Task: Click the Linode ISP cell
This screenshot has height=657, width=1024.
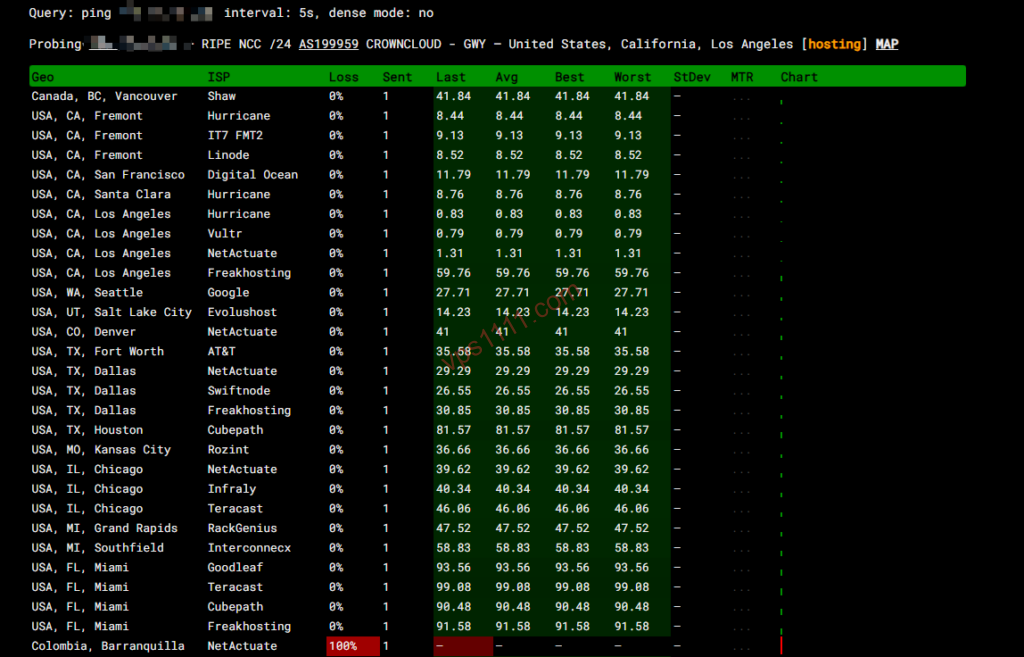Action: pos(228,155)
